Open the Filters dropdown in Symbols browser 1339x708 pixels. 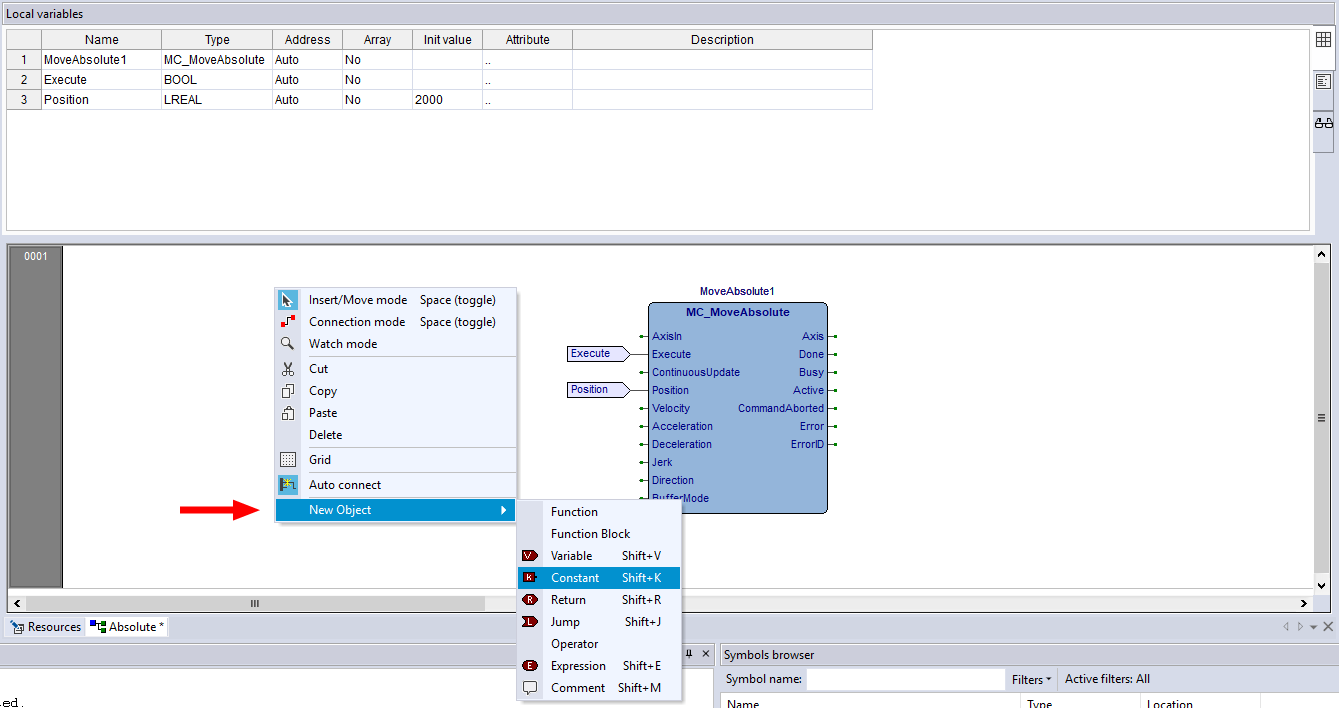coord(1031,680)
